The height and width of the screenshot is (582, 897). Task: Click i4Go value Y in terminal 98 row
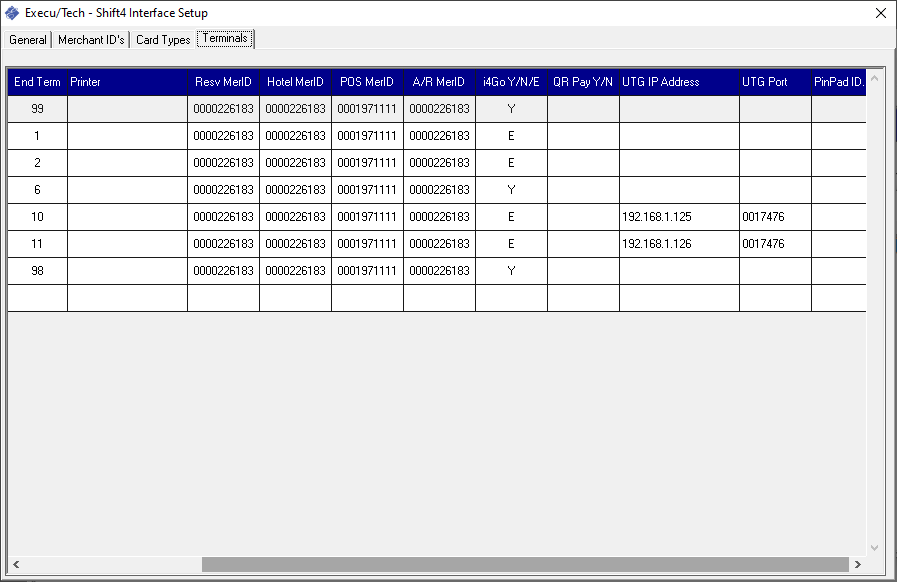pos(511,270)
